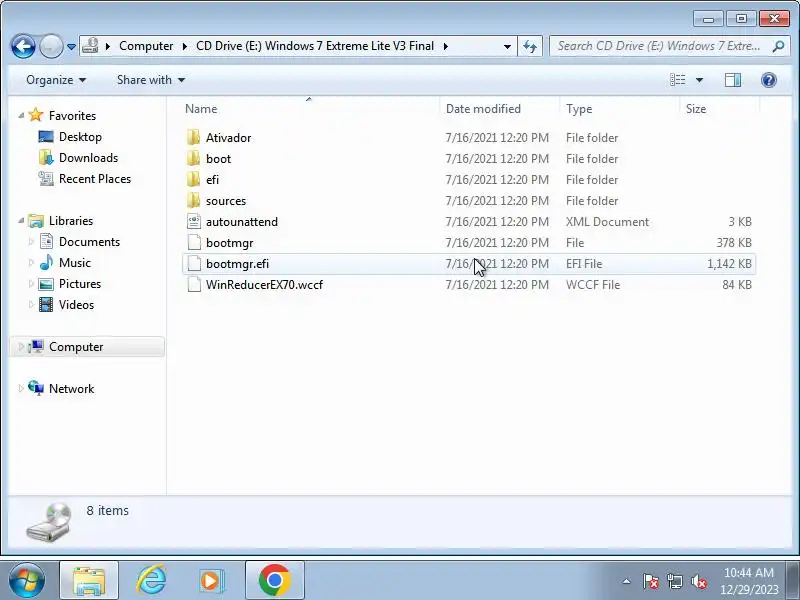Open the More view options dropdown arrow
The width and height of the screenshot is (800, 600).
pos(699,80)
